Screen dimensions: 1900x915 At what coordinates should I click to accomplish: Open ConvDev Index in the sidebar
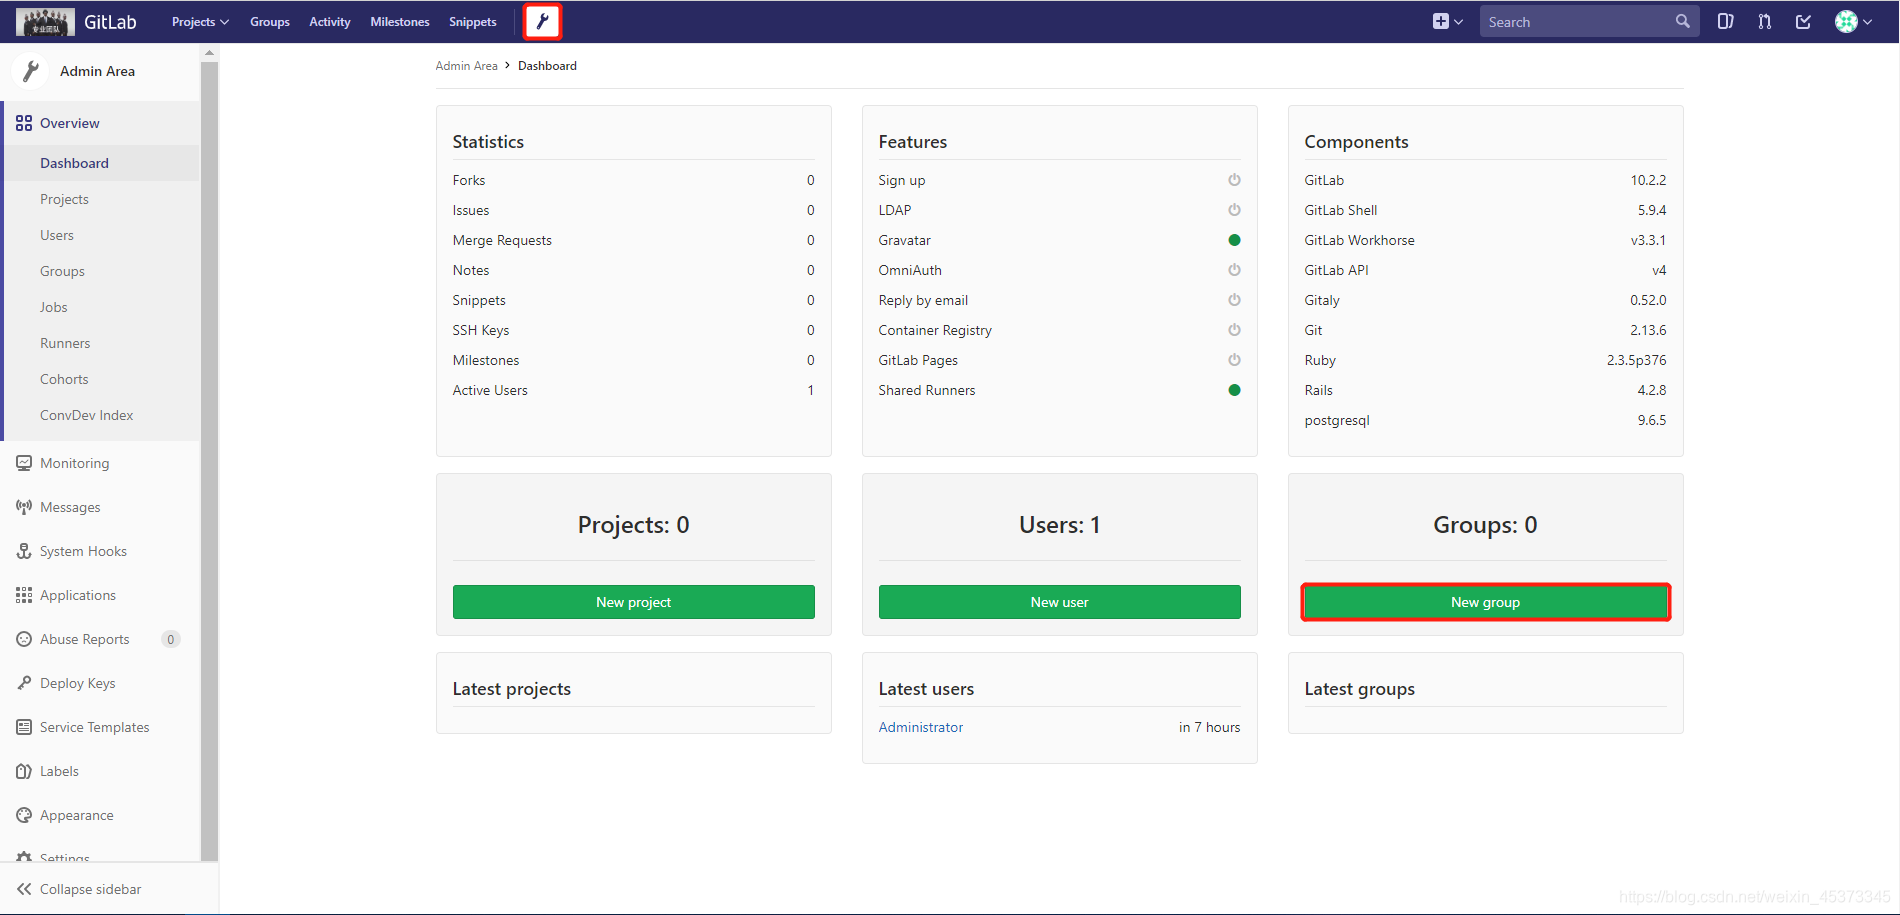(86, 415)
